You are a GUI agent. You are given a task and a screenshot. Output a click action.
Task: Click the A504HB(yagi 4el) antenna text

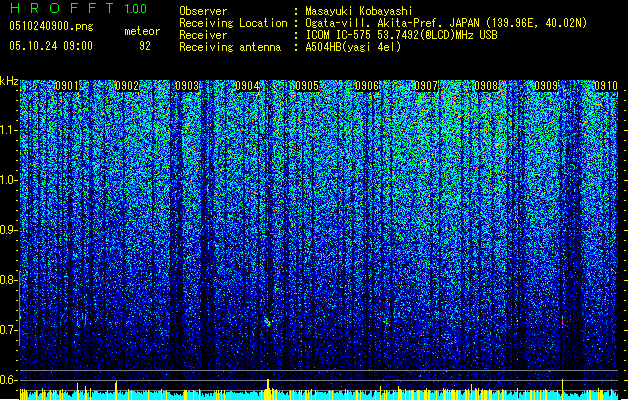click(353, 47)
